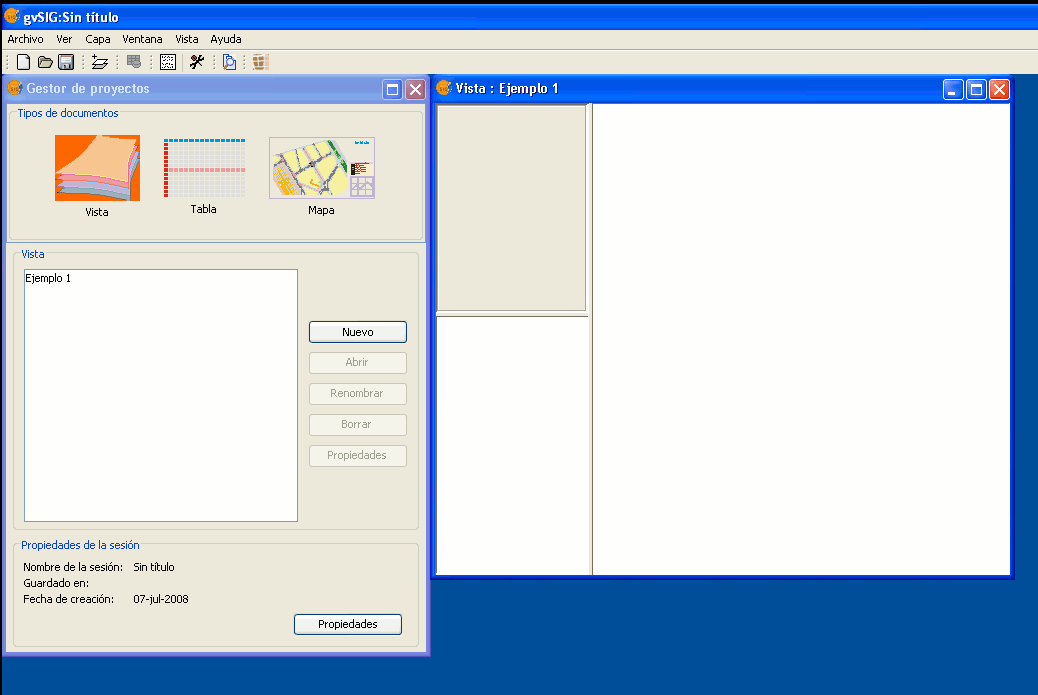Open the Ayuda menu
Image resolution: width=1038 pixels, height=695 pixels.
(x=226, y=39)
